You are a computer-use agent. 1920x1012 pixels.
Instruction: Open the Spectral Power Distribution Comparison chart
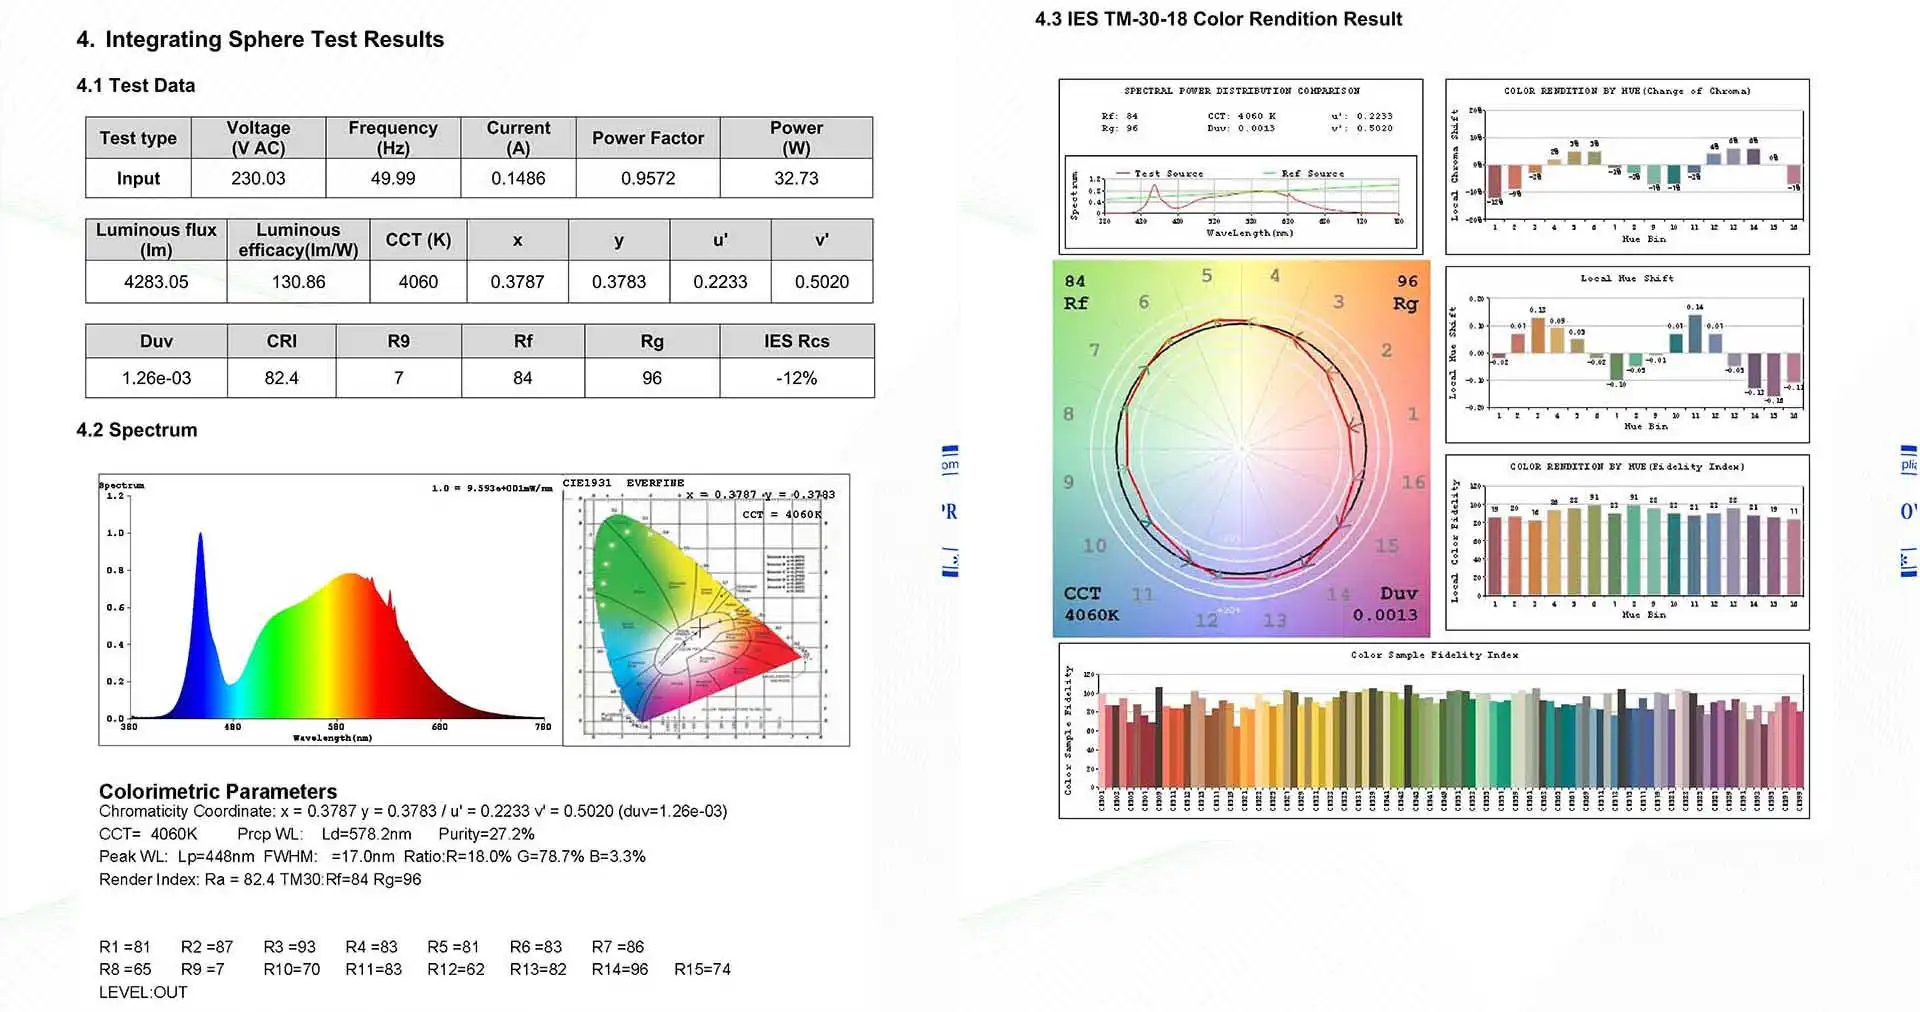1241,166
